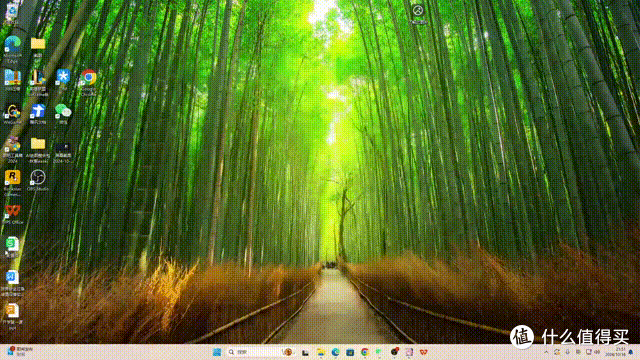The width and height of the screenshot is (640, 360).
Task: Open the circular widget icon atop the desktop
Action: 418,11
